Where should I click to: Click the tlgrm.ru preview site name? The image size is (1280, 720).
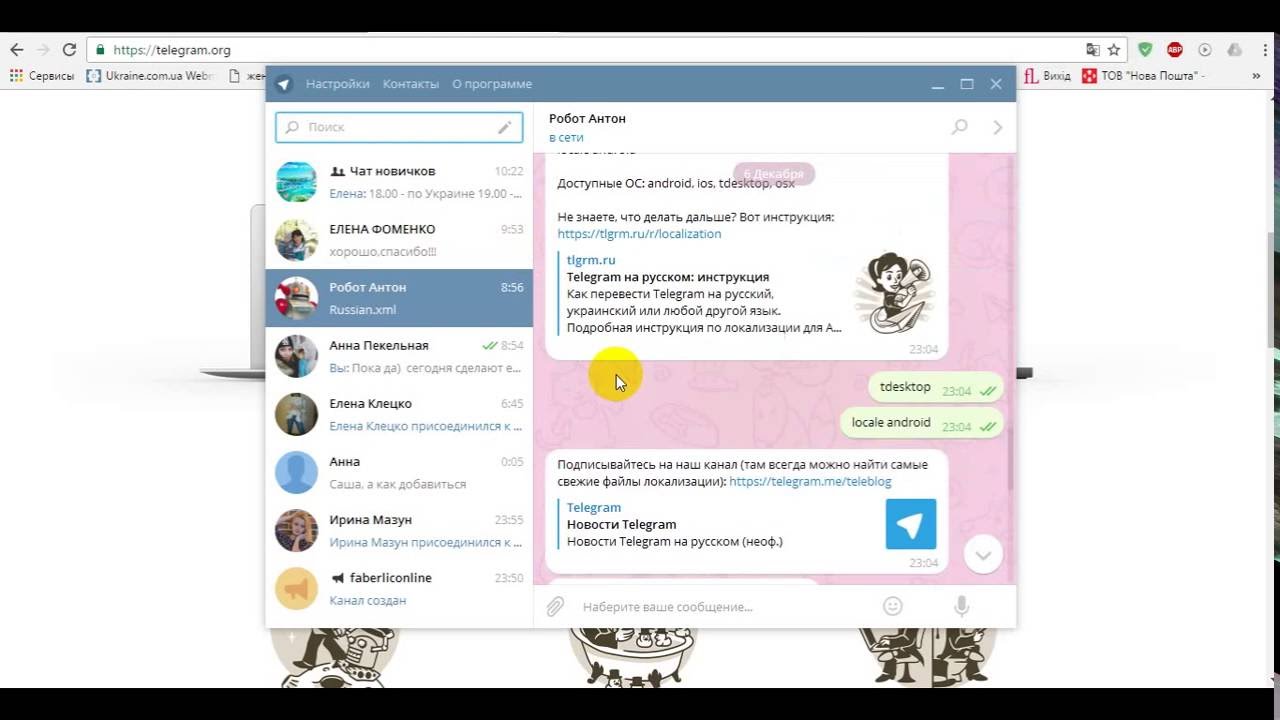pyautogui.click(x=591, y=260)
